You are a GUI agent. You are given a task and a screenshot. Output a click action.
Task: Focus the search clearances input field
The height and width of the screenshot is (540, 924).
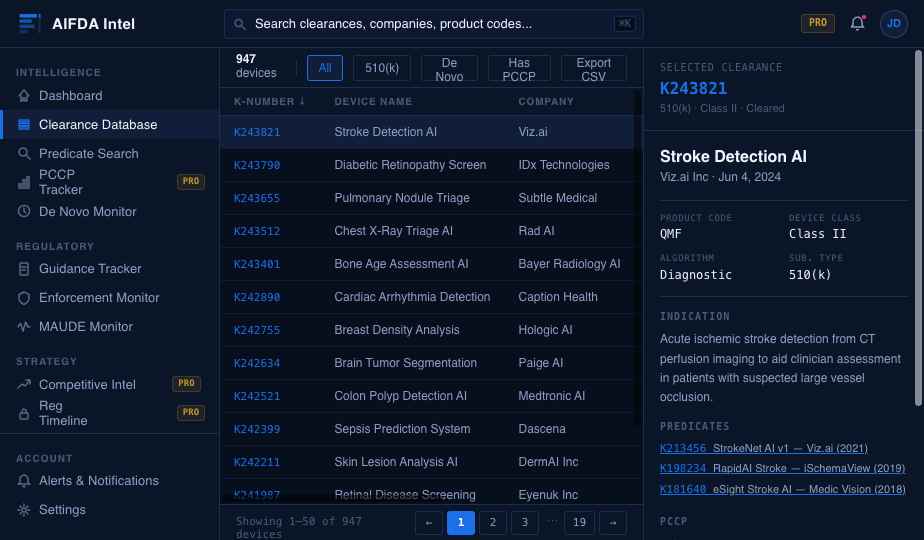[433, 24]
